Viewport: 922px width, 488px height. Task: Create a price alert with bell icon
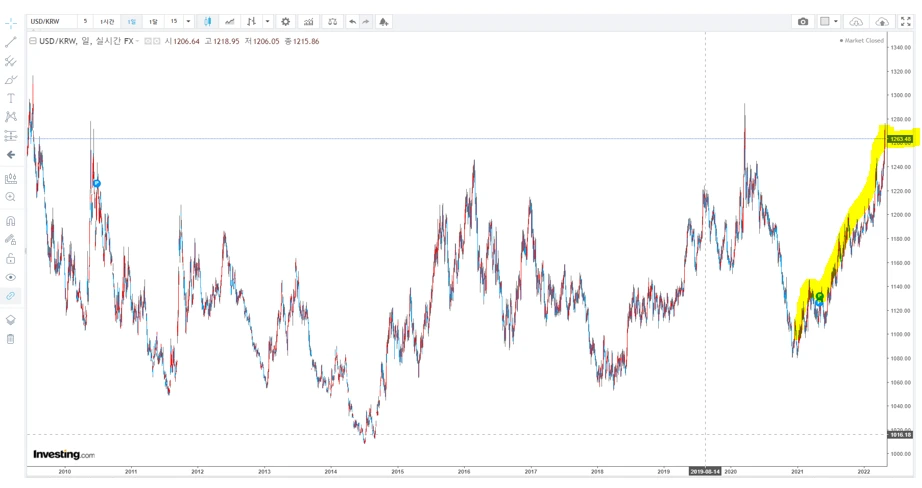click(384, 22)
